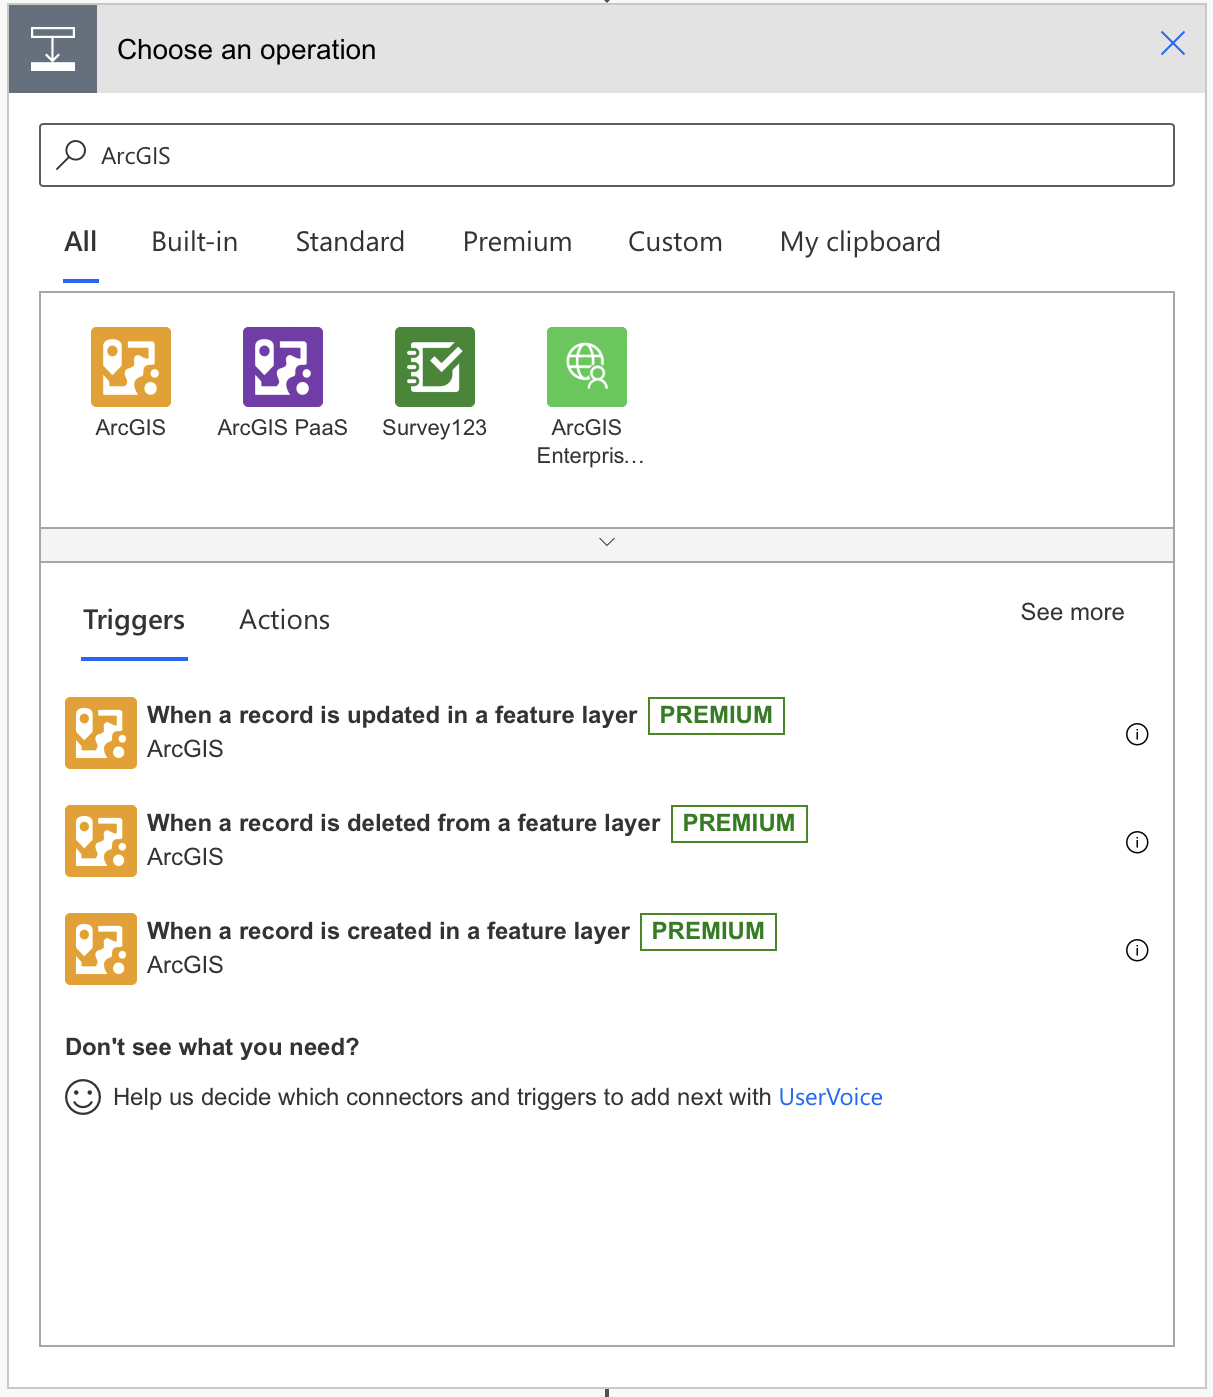Open the My clipboard tab

click(x=860, y=242)
